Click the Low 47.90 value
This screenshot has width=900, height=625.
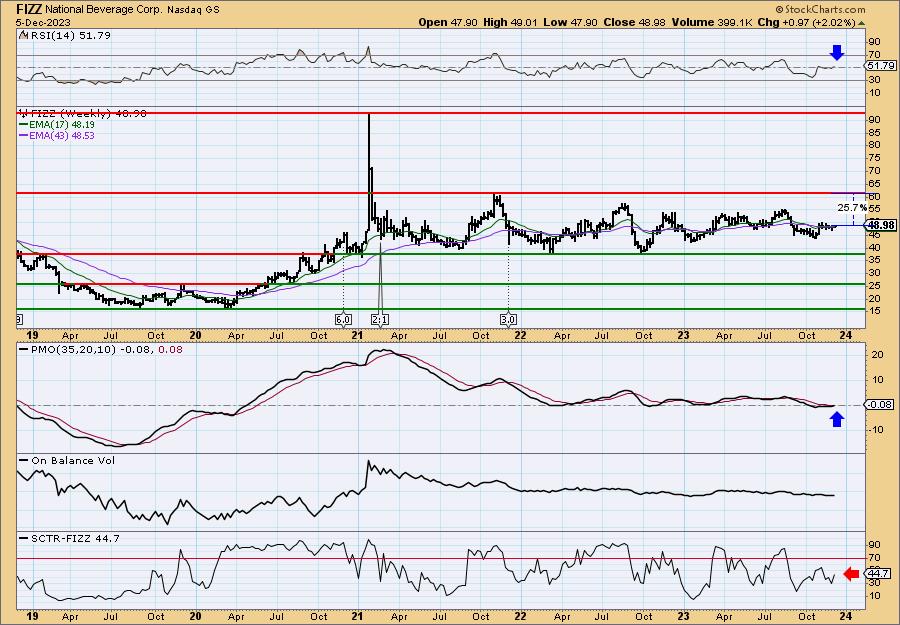570,22
